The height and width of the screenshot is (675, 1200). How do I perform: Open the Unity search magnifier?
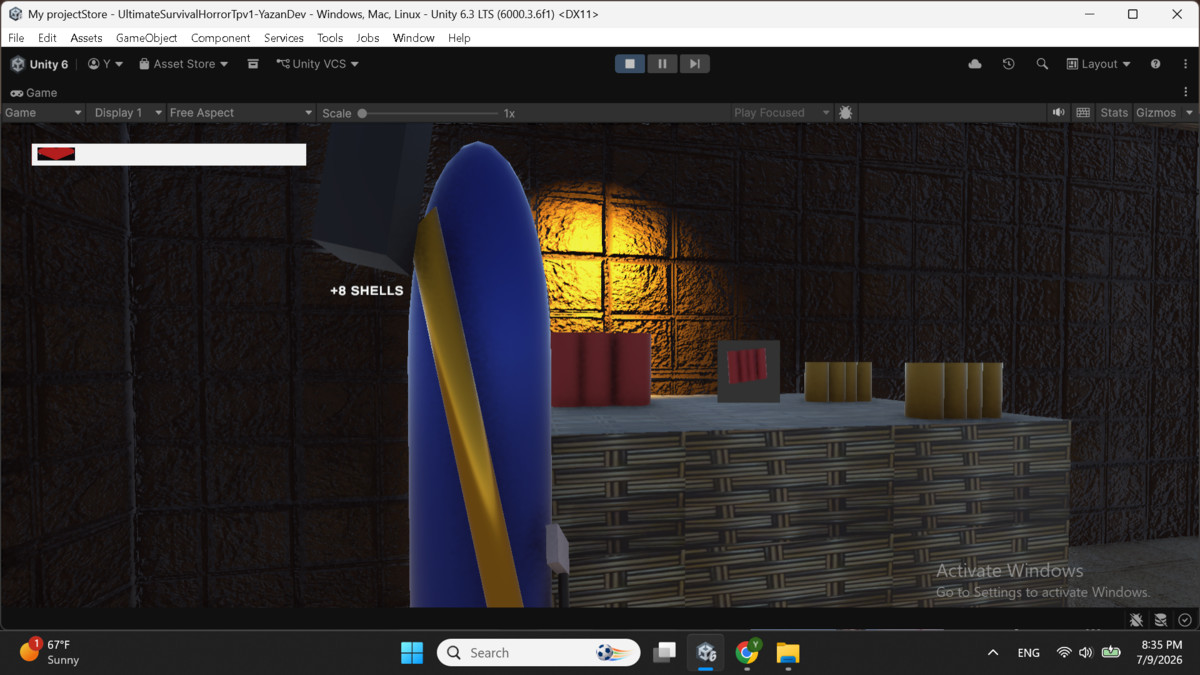click(1042, 64)
